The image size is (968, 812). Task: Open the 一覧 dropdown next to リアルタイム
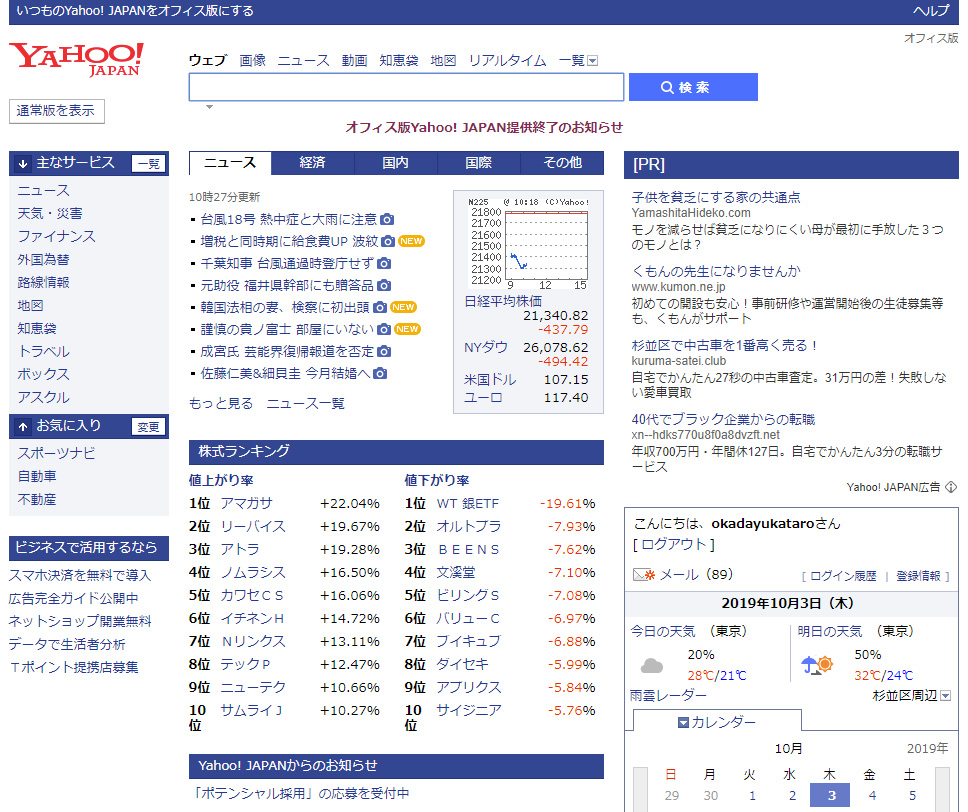click(590, 60)
